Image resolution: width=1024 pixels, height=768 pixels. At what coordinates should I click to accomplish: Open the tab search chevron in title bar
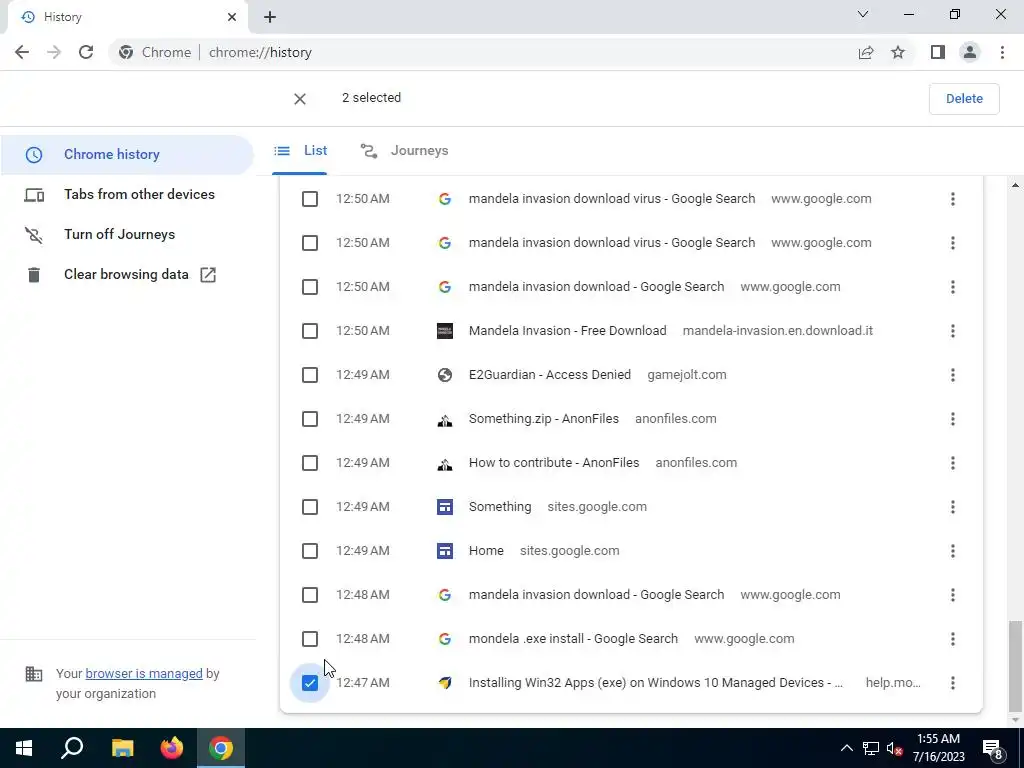(863, 14)
